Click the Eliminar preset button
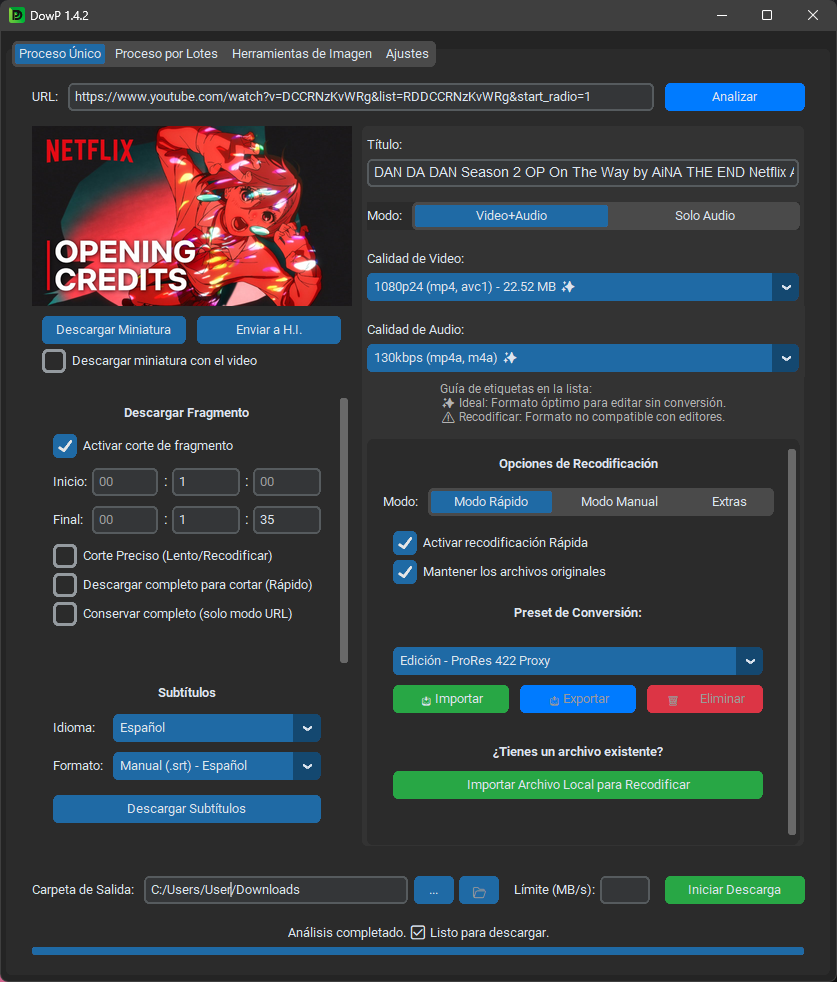This screenshot has height=982, width=837. pos(705,700)
